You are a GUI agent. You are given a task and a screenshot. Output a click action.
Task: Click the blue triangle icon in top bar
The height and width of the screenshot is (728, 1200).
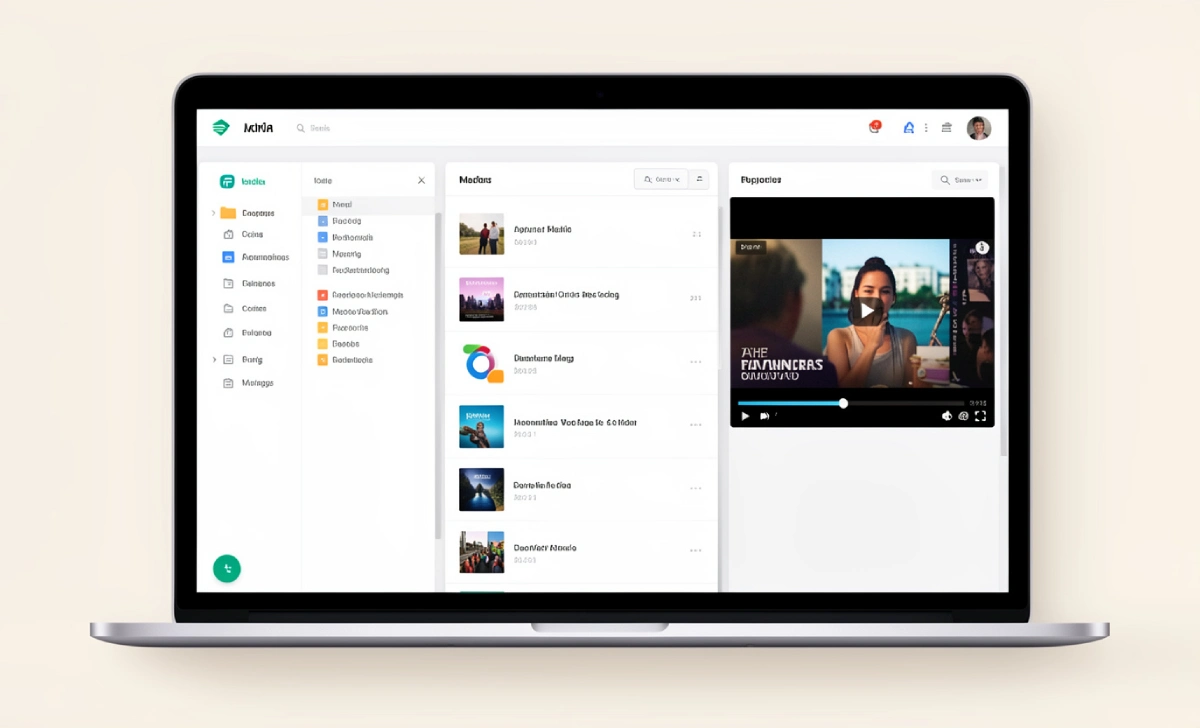[x=908, y=128]
